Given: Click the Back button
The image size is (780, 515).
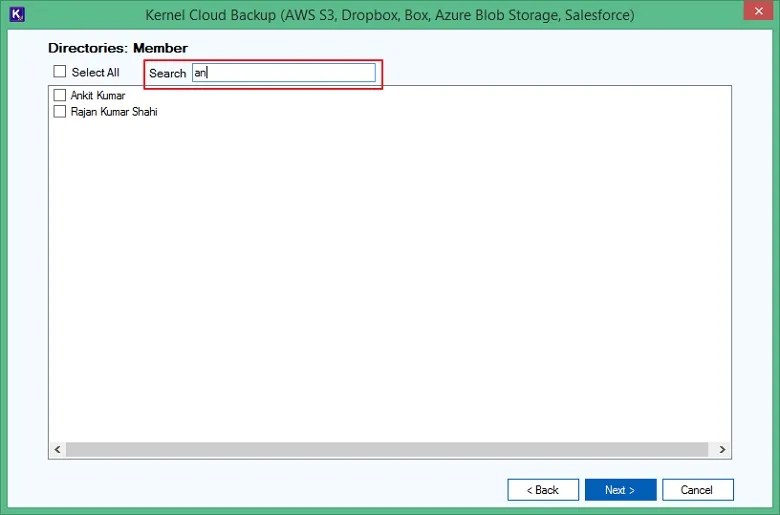Looking at the screenshot, I should coord(543,490).
